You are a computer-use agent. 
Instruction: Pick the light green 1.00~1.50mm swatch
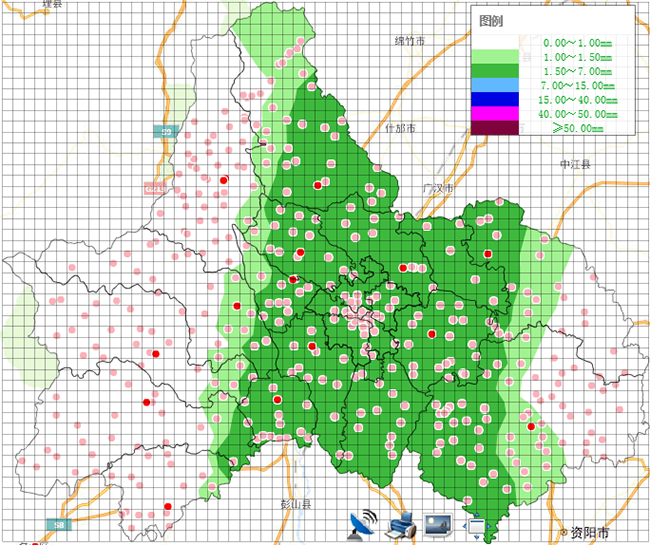[495, 56]
